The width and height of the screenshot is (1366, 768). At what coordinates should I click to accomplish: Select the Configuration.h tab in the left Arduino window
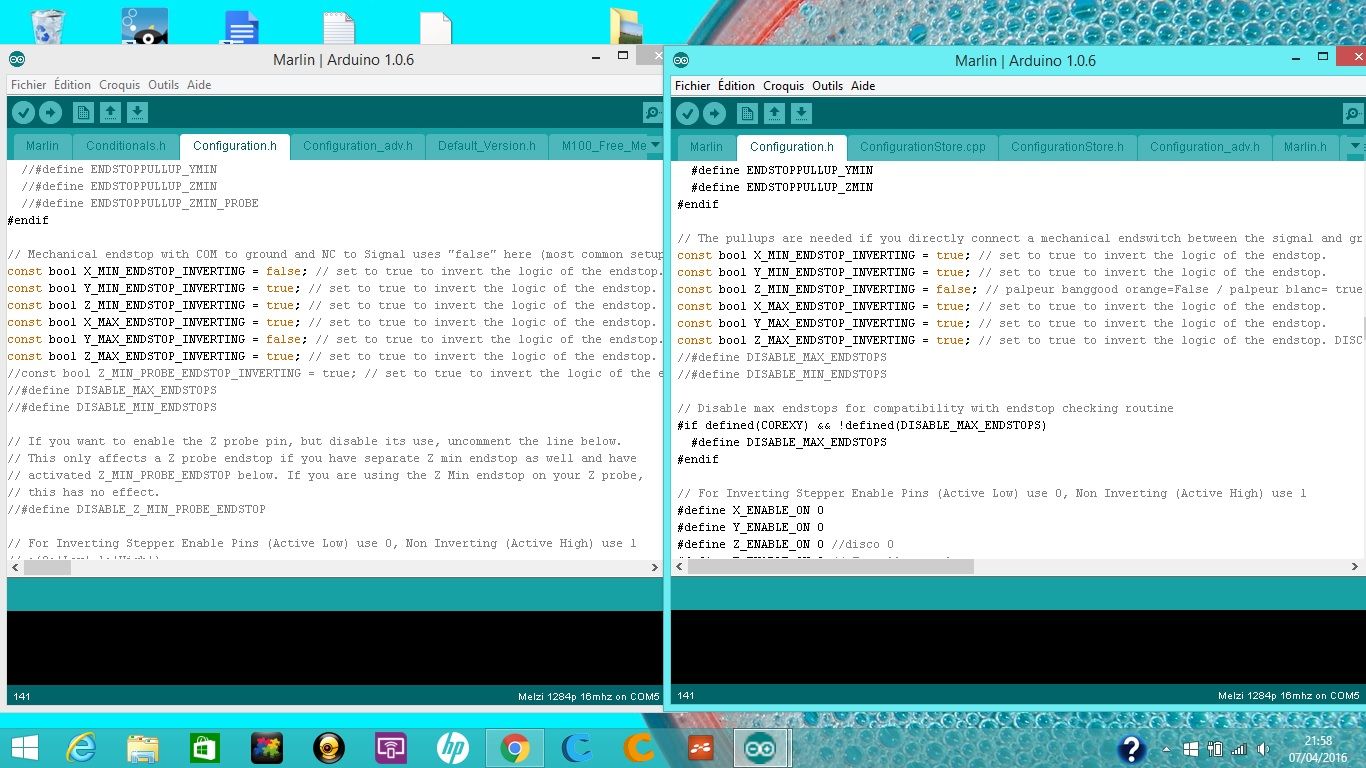pyautogui.click(x=235, y=146)
